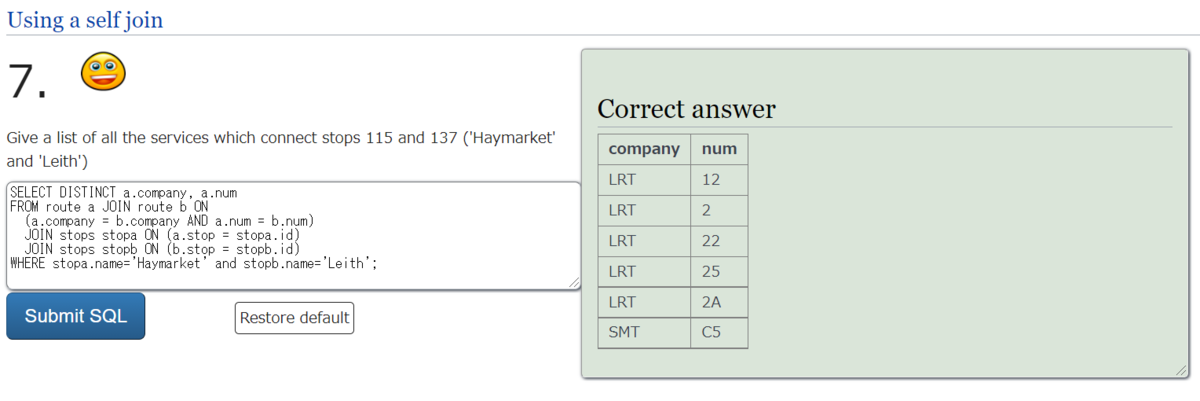Grab the SQL text area resize handle
The width and height of the screenshot is (1200, 401).
(574, 283)
